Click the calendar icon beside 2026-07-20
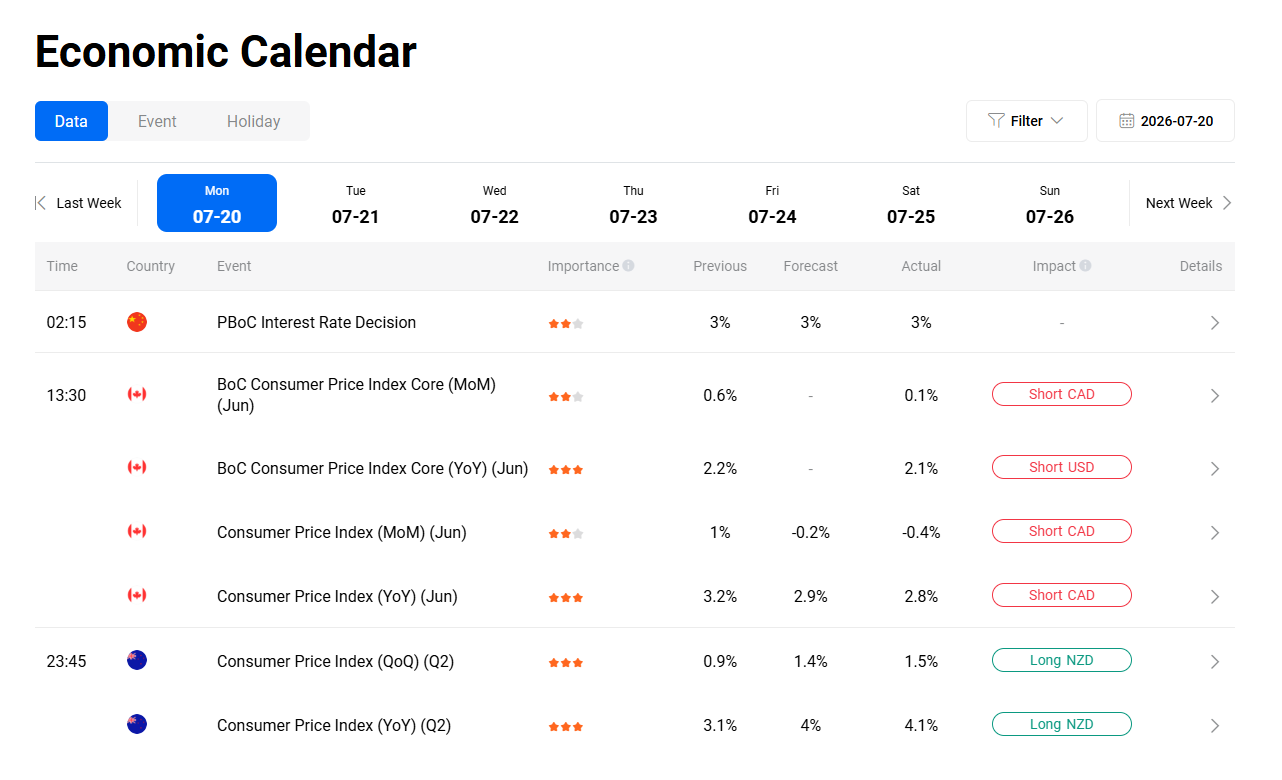The width and height of the screenshot is (1282, 780). [x=1126, y=121]
